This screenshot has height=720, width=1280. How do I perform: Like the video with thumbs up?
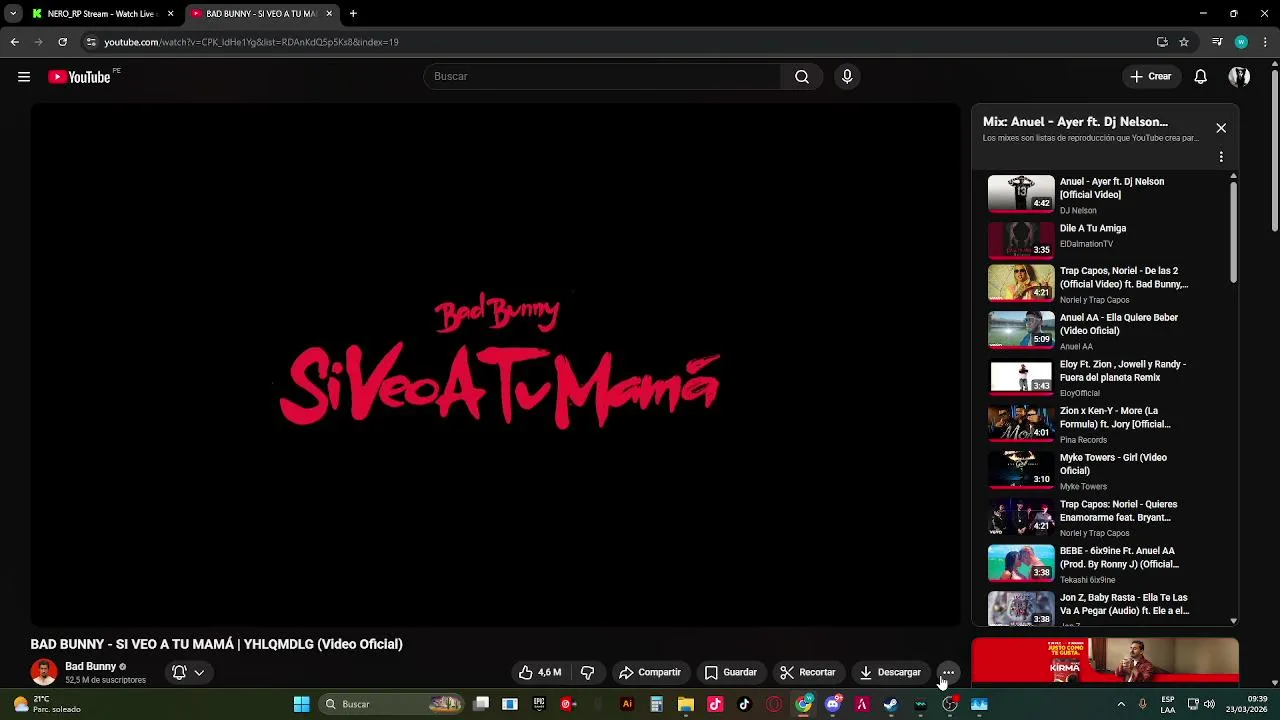point(539,672)
